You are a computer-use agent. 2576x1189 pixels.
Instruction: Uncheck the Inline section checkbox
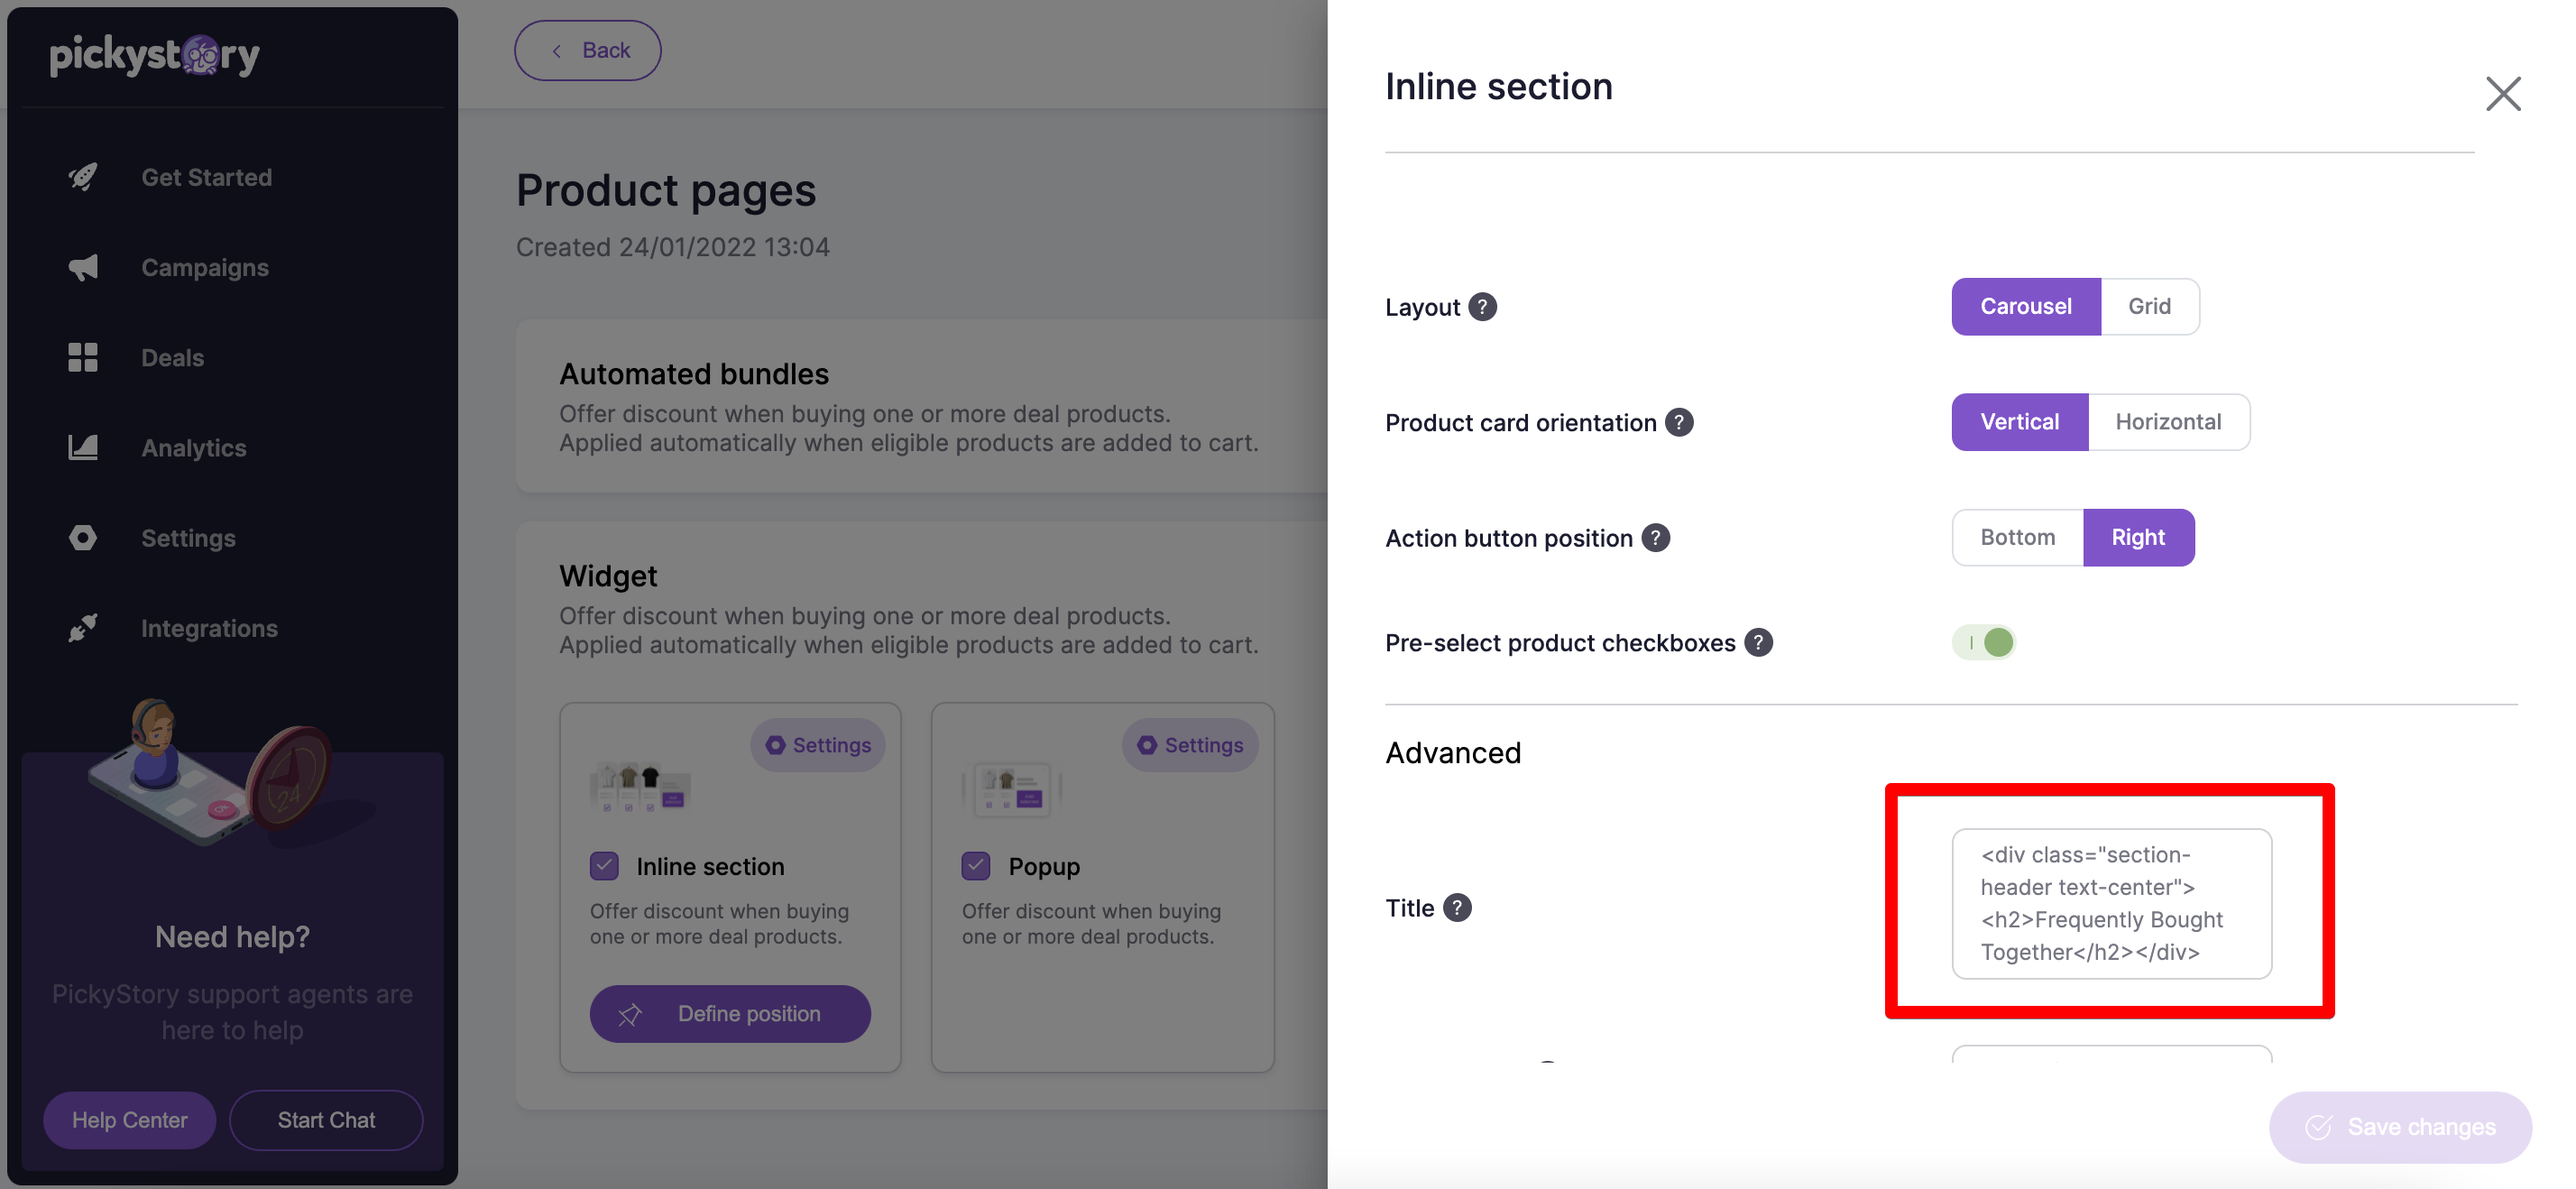pos(604,865)
